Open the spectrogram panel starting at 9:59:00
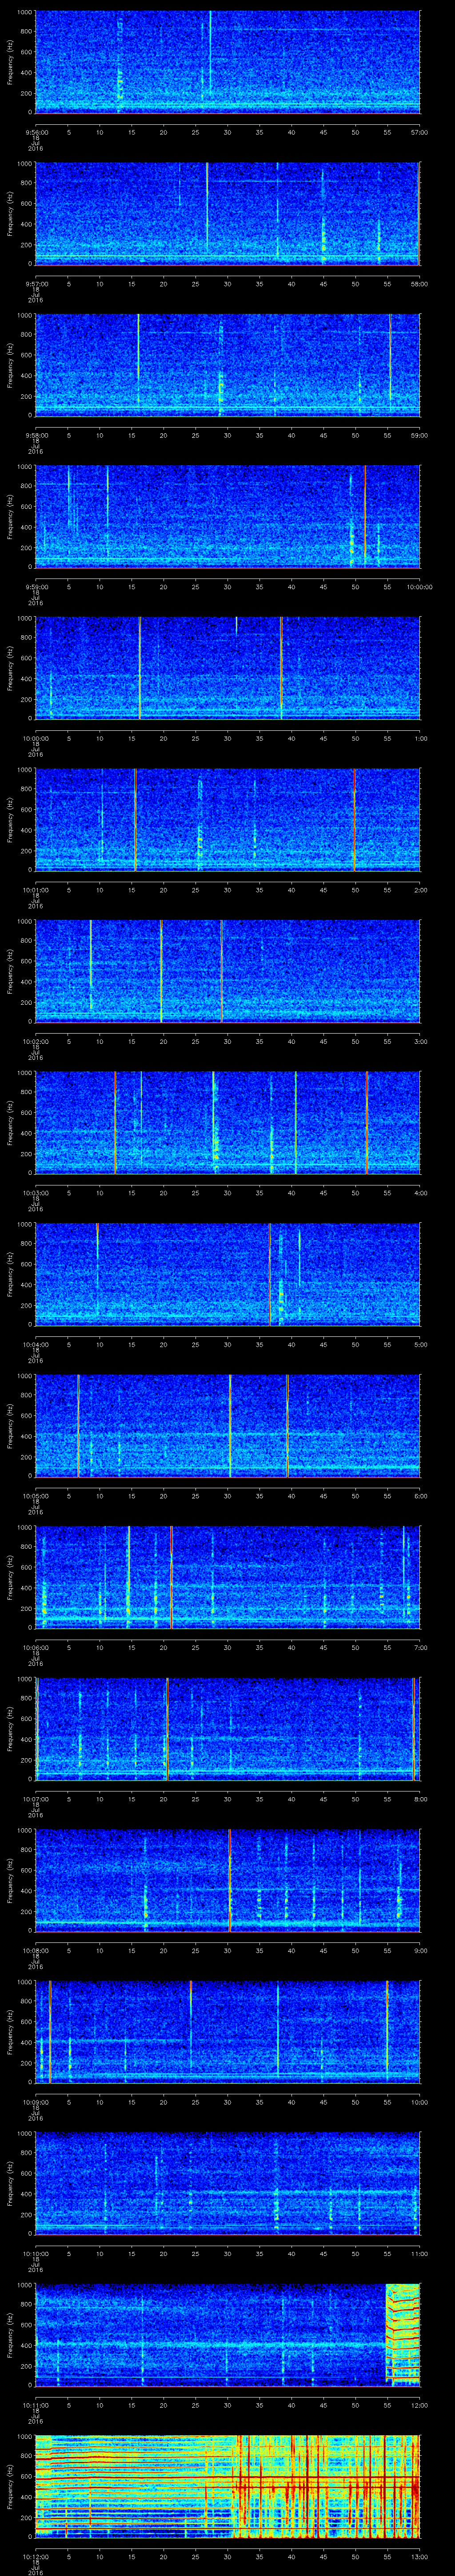 point(227,517)
